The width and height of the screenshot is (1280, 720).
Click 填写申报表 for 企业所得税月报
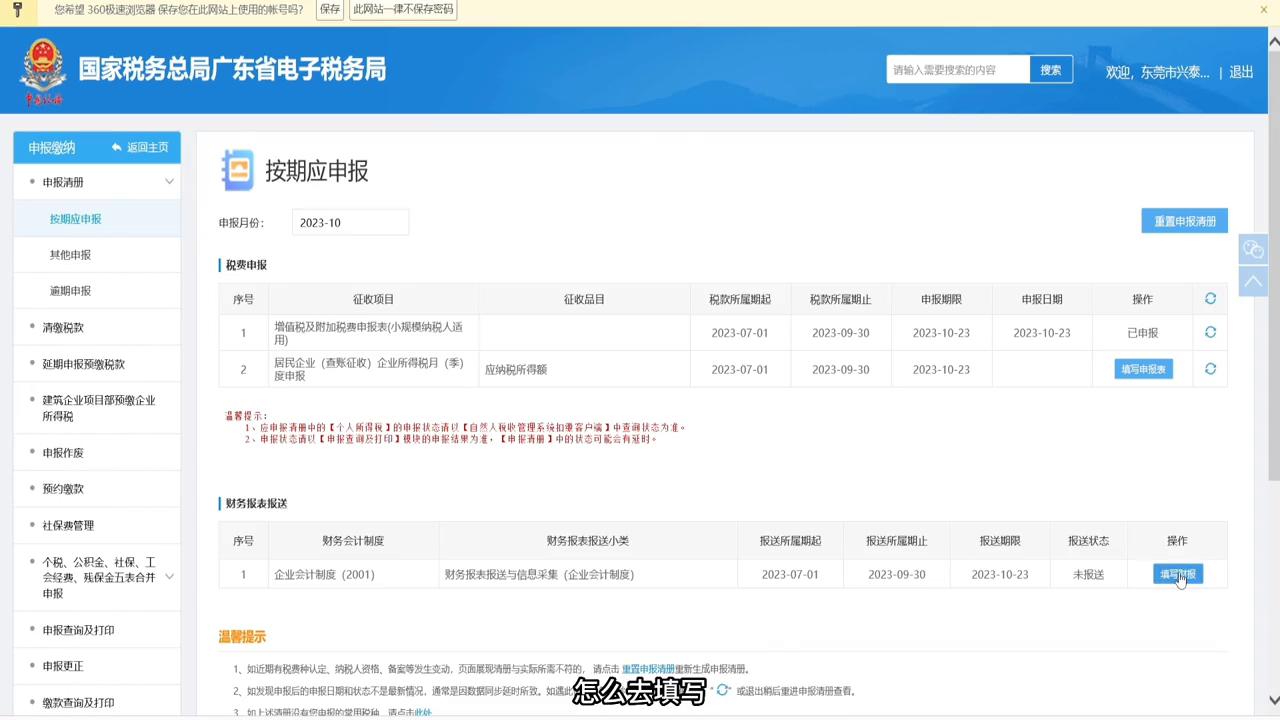point(1142,369)
